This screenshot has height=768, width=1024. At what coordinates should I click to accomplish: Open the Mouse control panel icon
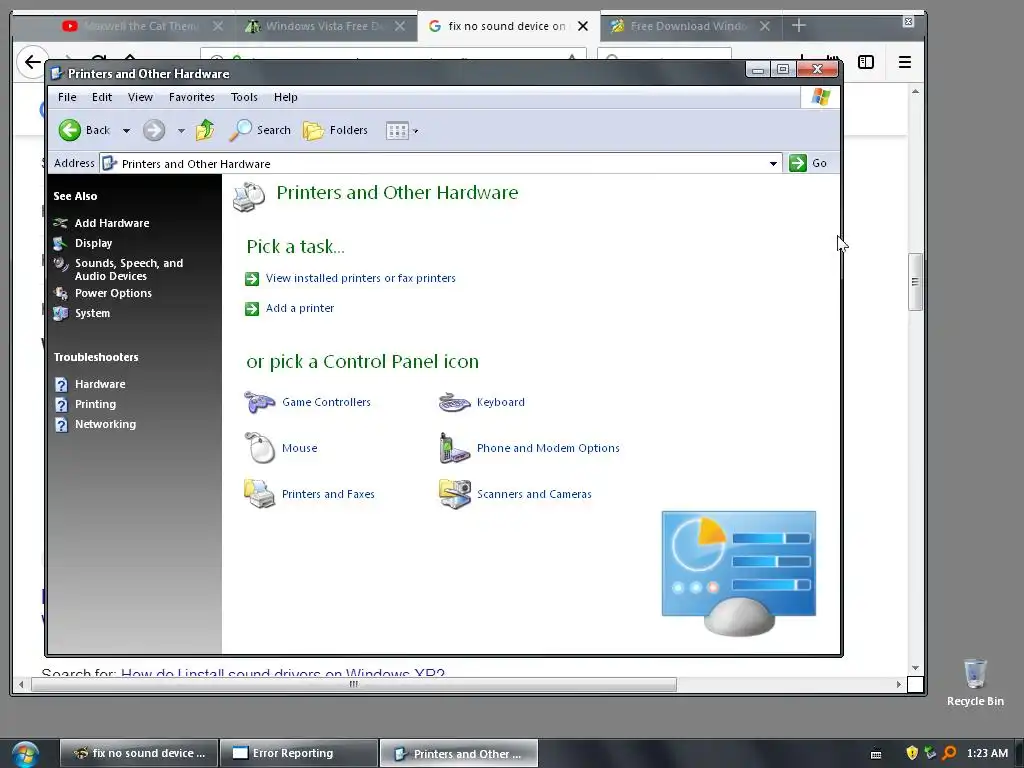[259, 448]
